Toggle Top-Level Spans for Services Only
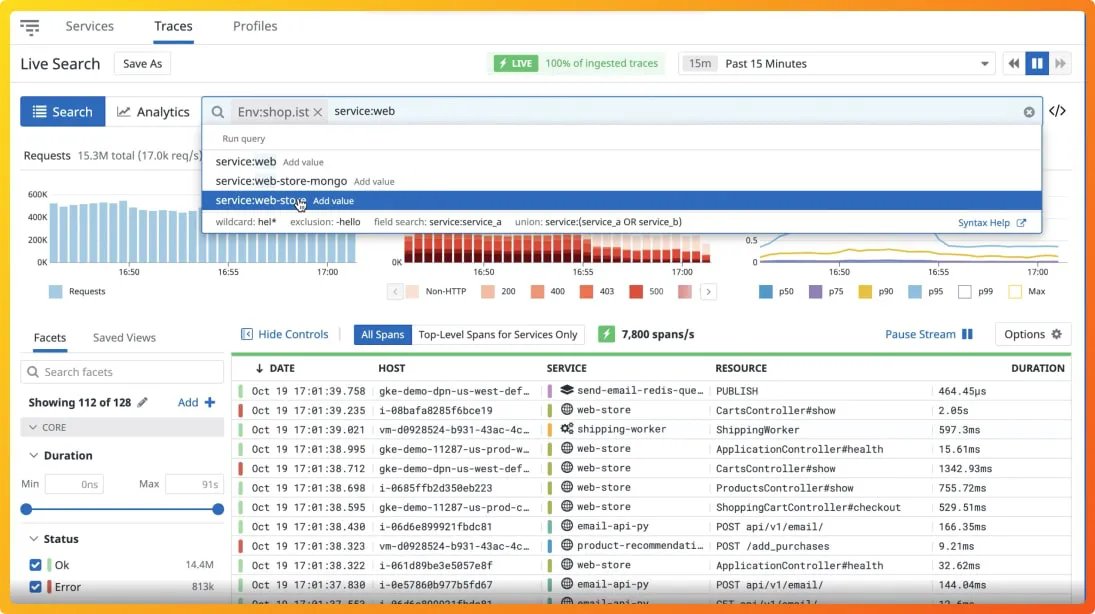Viewport: 1095px width, 614px height. (x=497, y=334)
